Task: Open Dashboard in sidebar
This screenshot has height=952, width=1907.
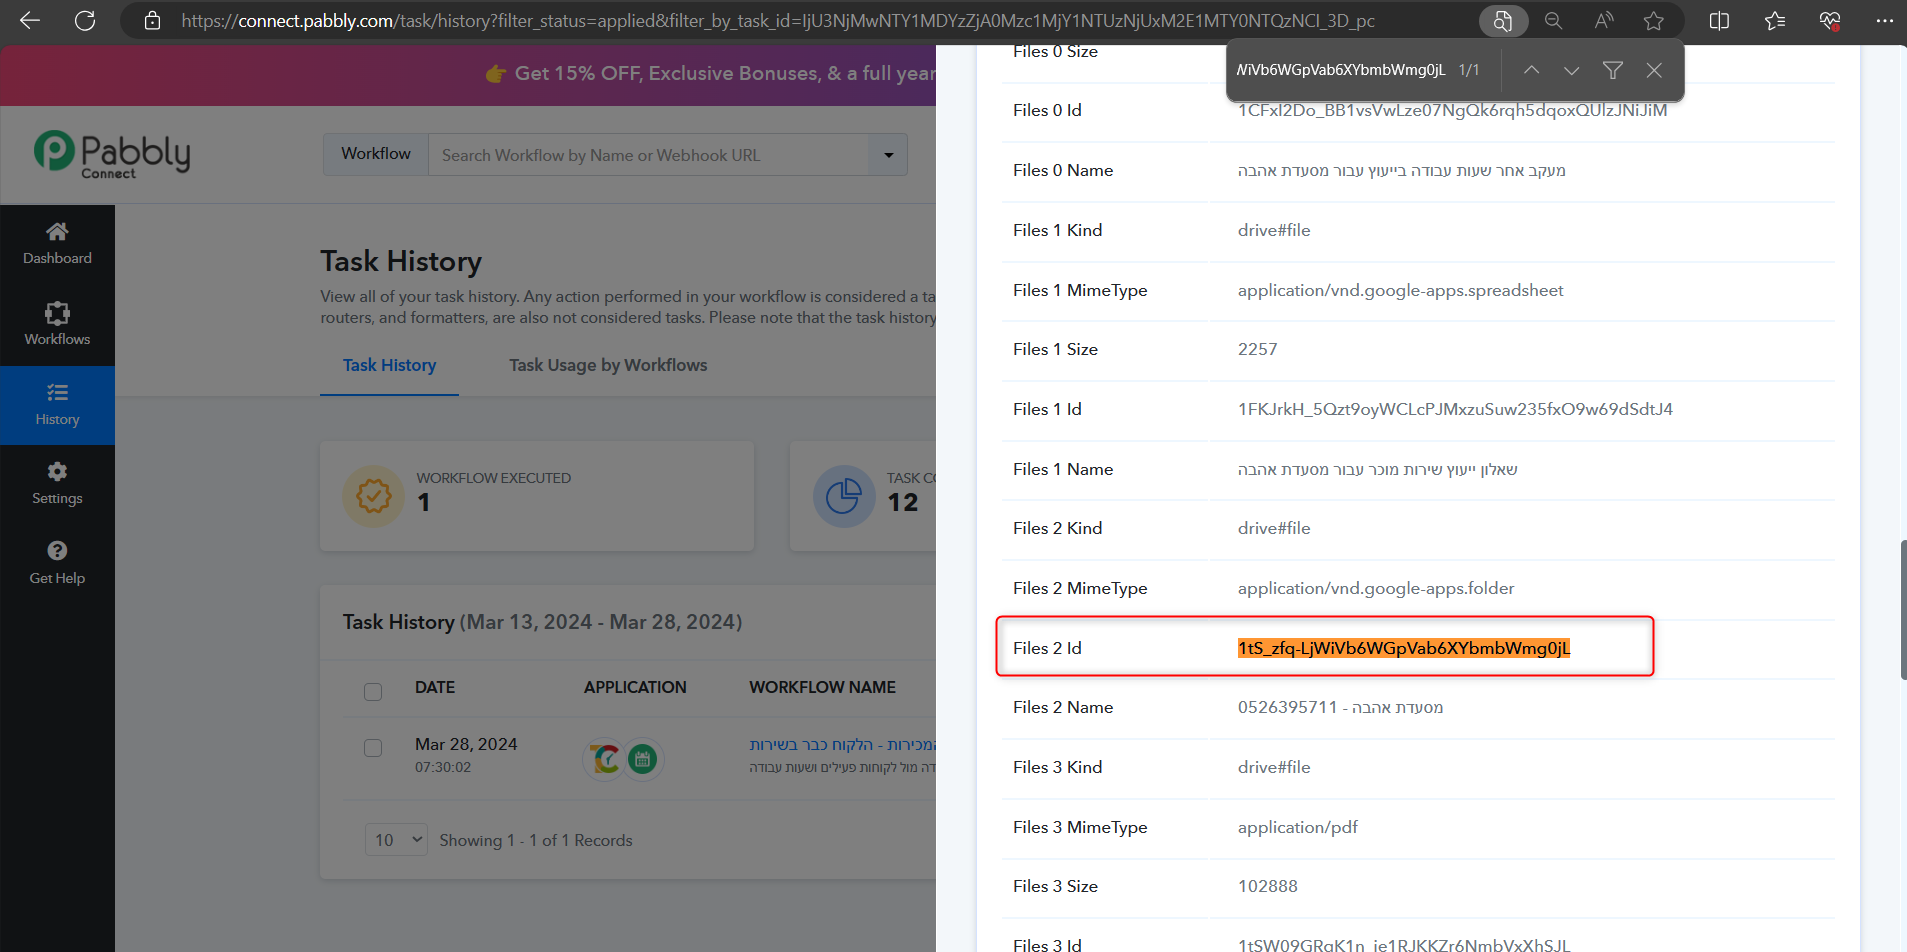Action: click(x=57, y=244)
